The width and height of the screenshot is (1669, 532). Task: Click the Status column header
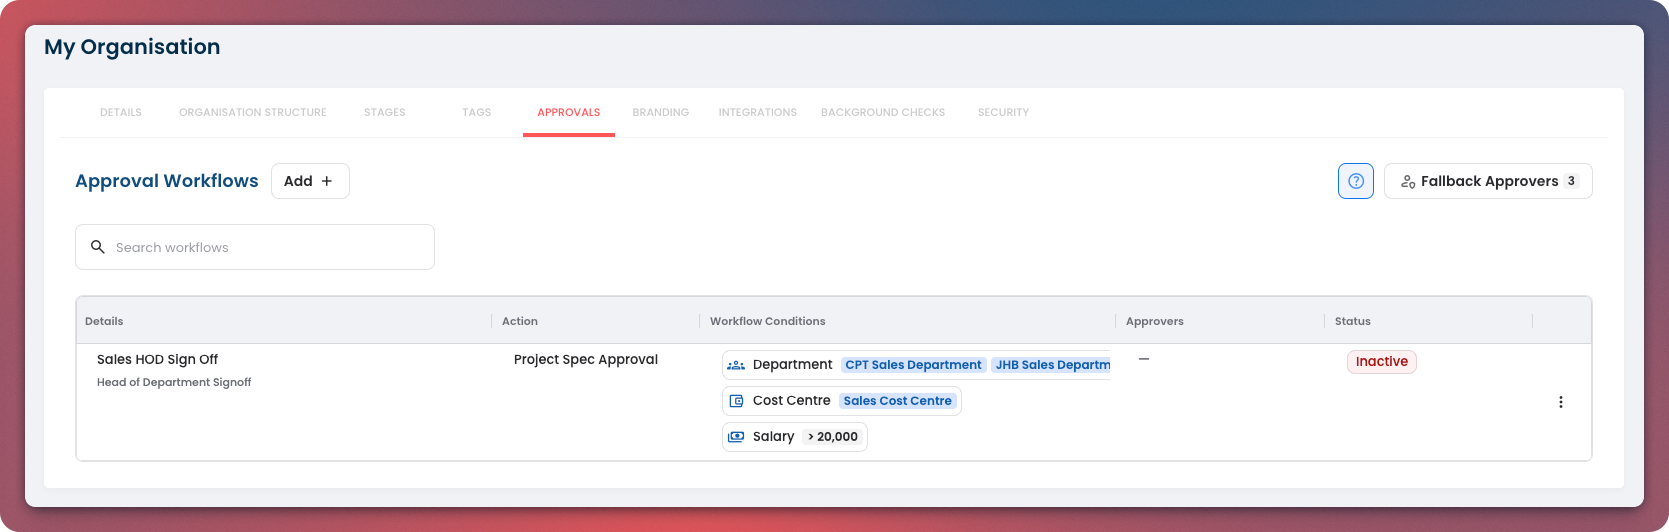pyautogui.click(x=1353, y=321)
